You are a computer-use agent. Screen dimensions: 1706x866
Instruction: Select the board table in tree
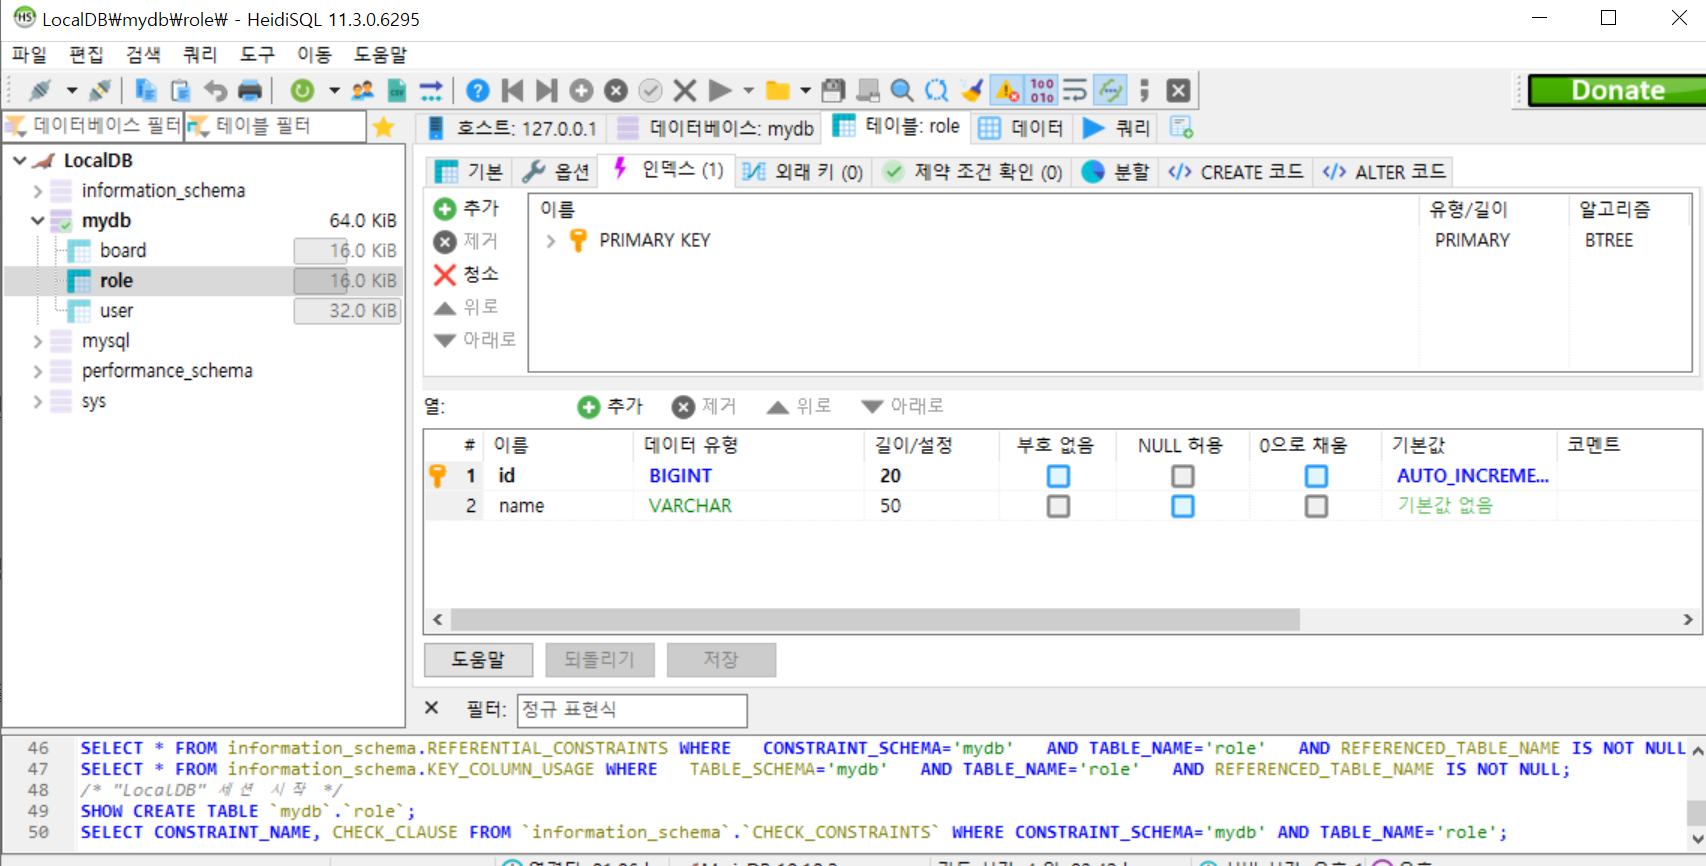point(123,251)
